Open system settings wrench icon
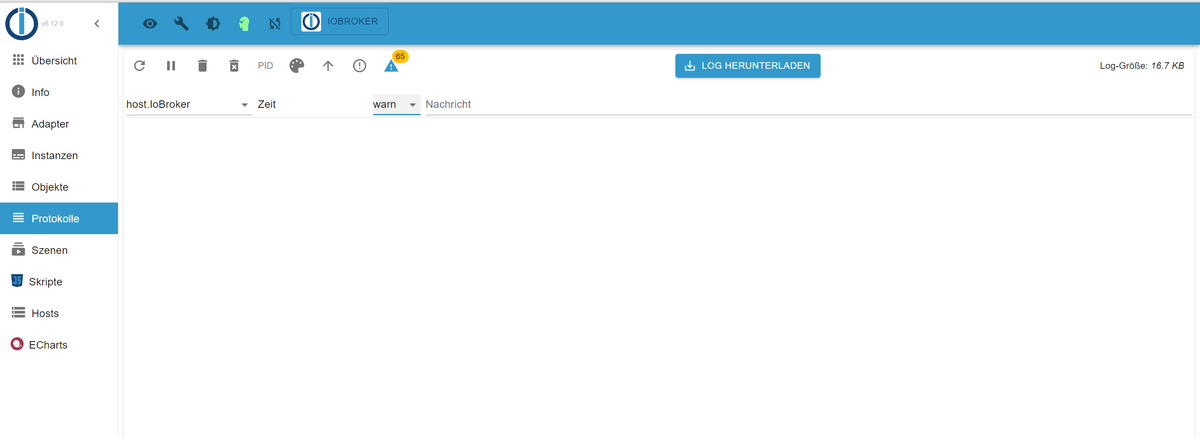The width and height of the screenshot is (1200, 438). (x=181, y=23)
